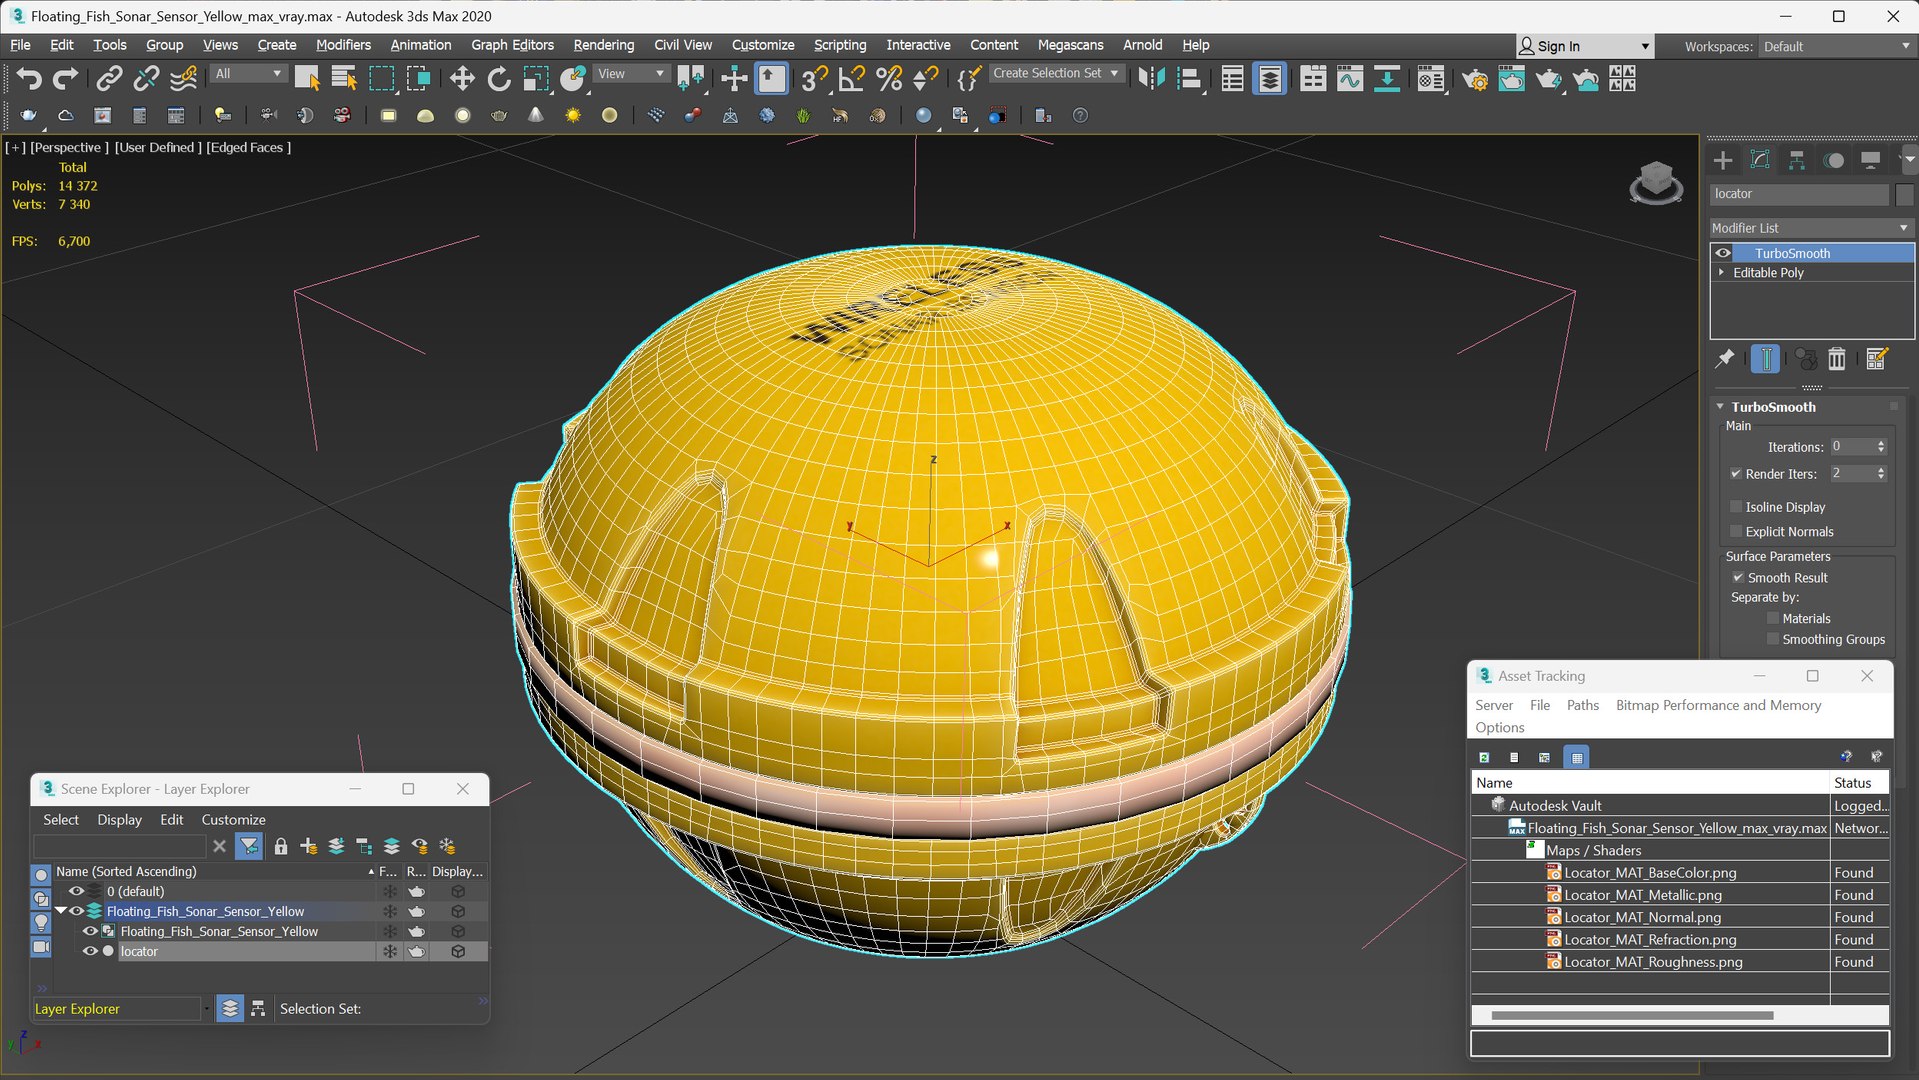This screenshot has width=1919, height=1080.
Task: Expand the Editable Poly modifier entry
Action: 1721,272
